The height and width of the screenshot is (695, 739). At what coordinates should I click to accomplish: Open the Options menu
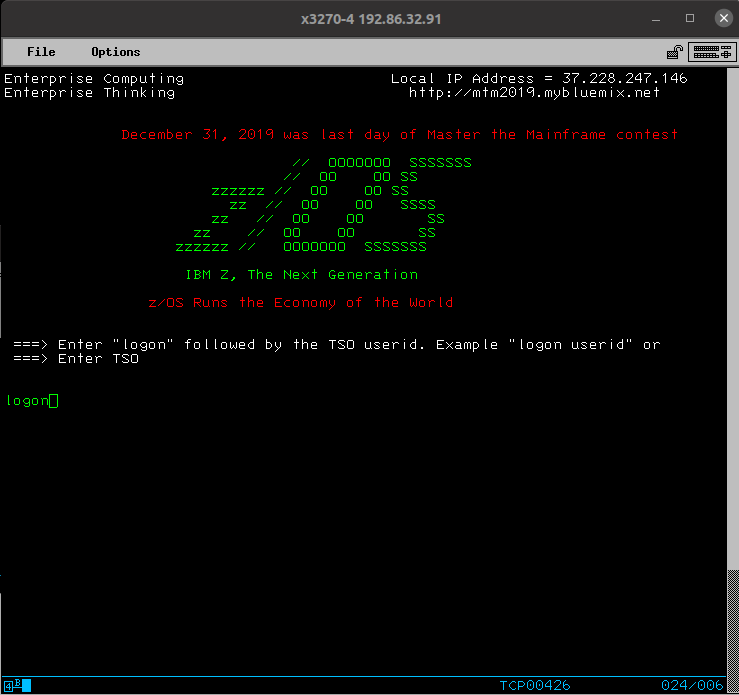[x=116, y=52]
